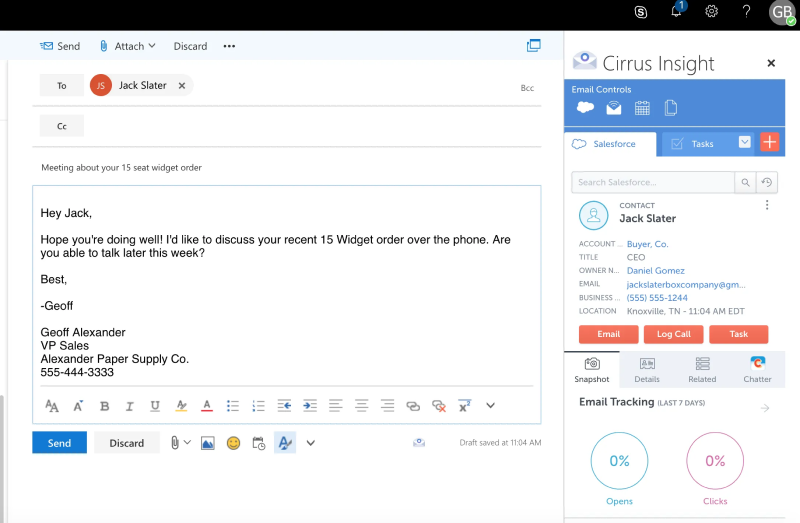The width and height of the screenshot is (800, 523).
Task: Open the calendar scheduling icon by the emoji
Action: (259, 443)
